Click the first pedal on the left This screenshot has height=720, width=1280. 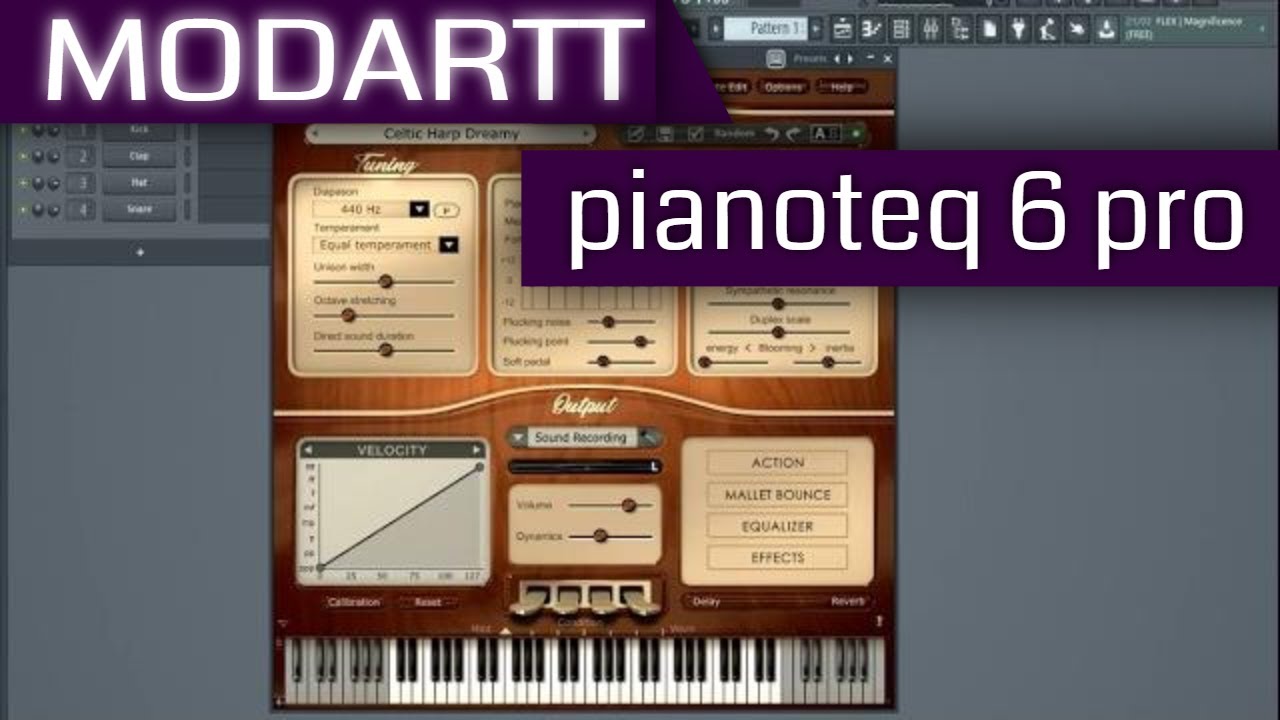coord(531,598)
